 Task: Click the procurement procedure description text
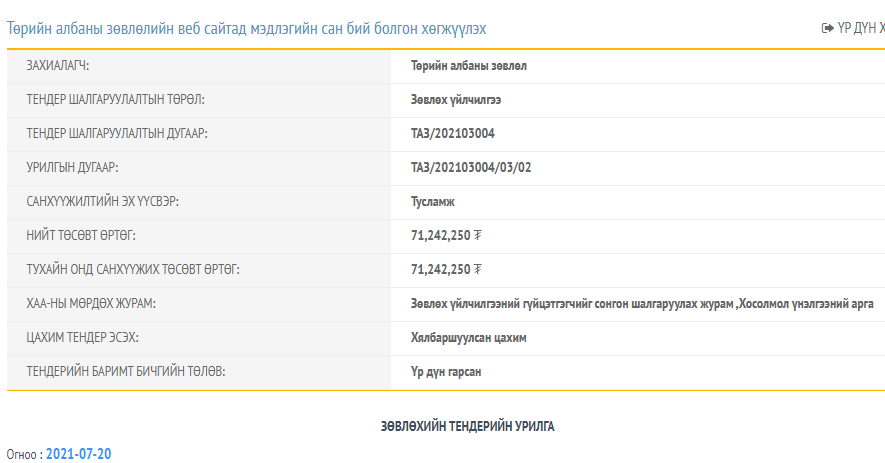pyautogui.click(x=642, y=304)
